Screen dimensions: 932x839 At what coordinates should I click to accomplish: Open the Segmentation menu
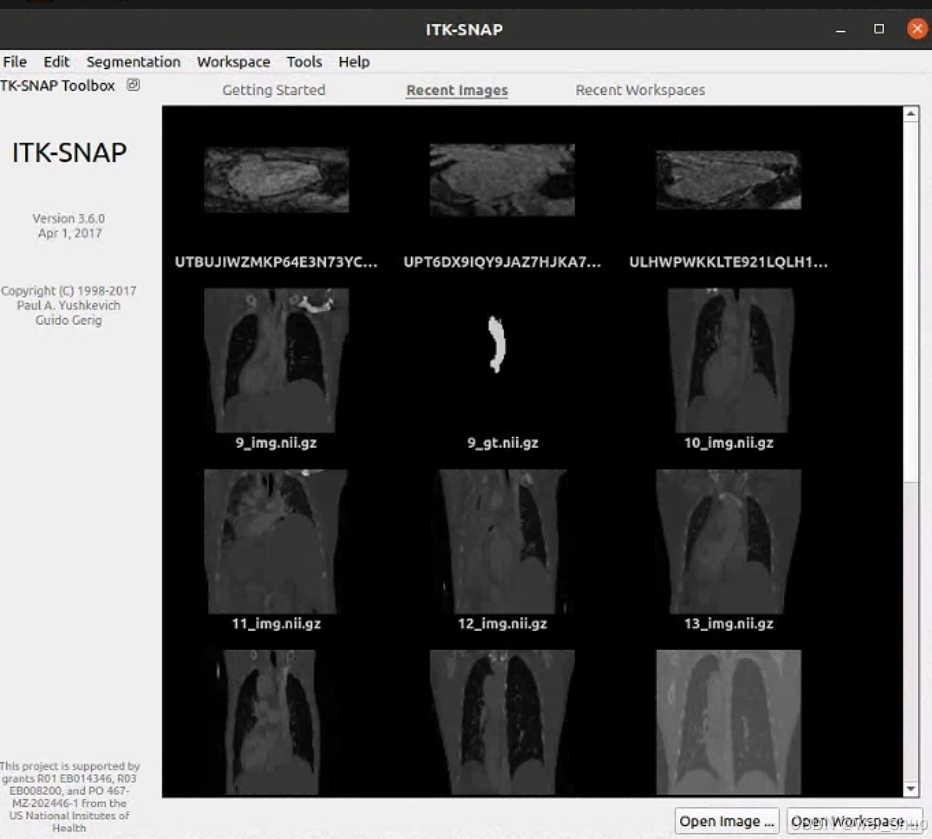click(133, 62)
